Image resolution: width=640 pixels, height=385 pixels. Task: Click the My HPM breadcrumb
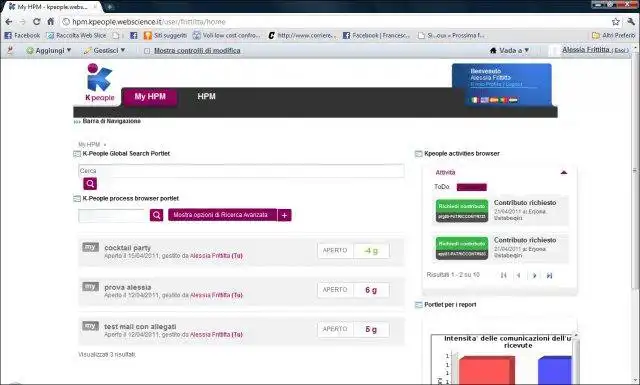(x=89, y=145)
